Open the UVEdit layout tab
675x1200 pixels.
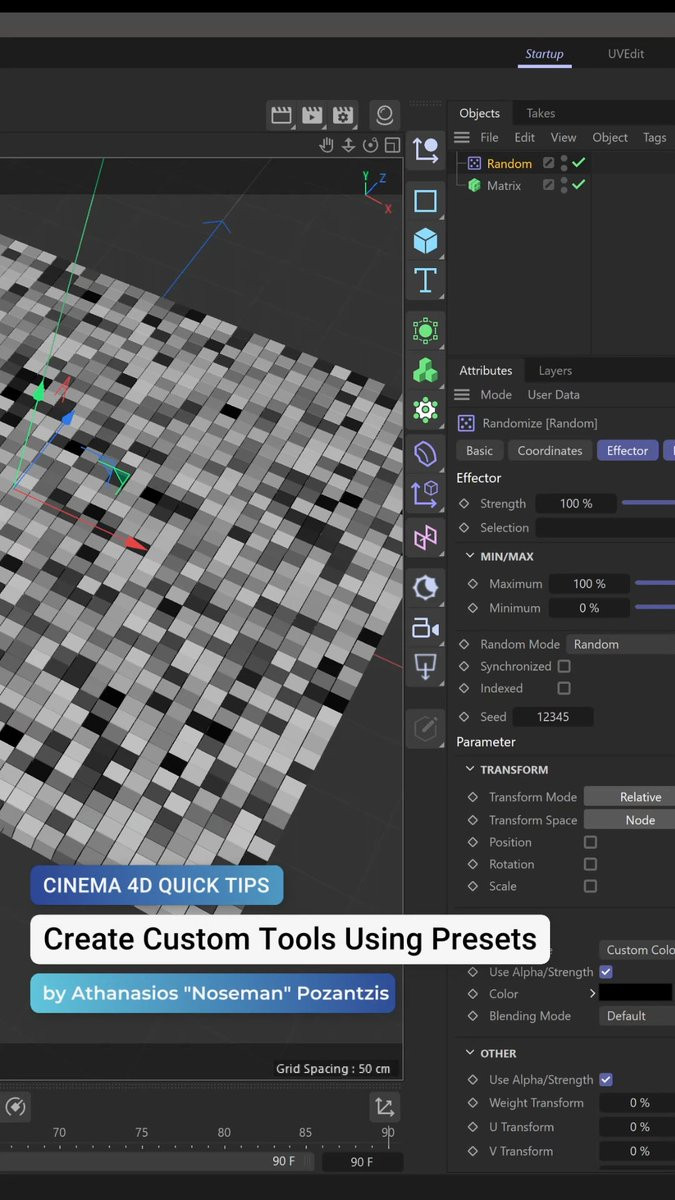coord(626,54)
